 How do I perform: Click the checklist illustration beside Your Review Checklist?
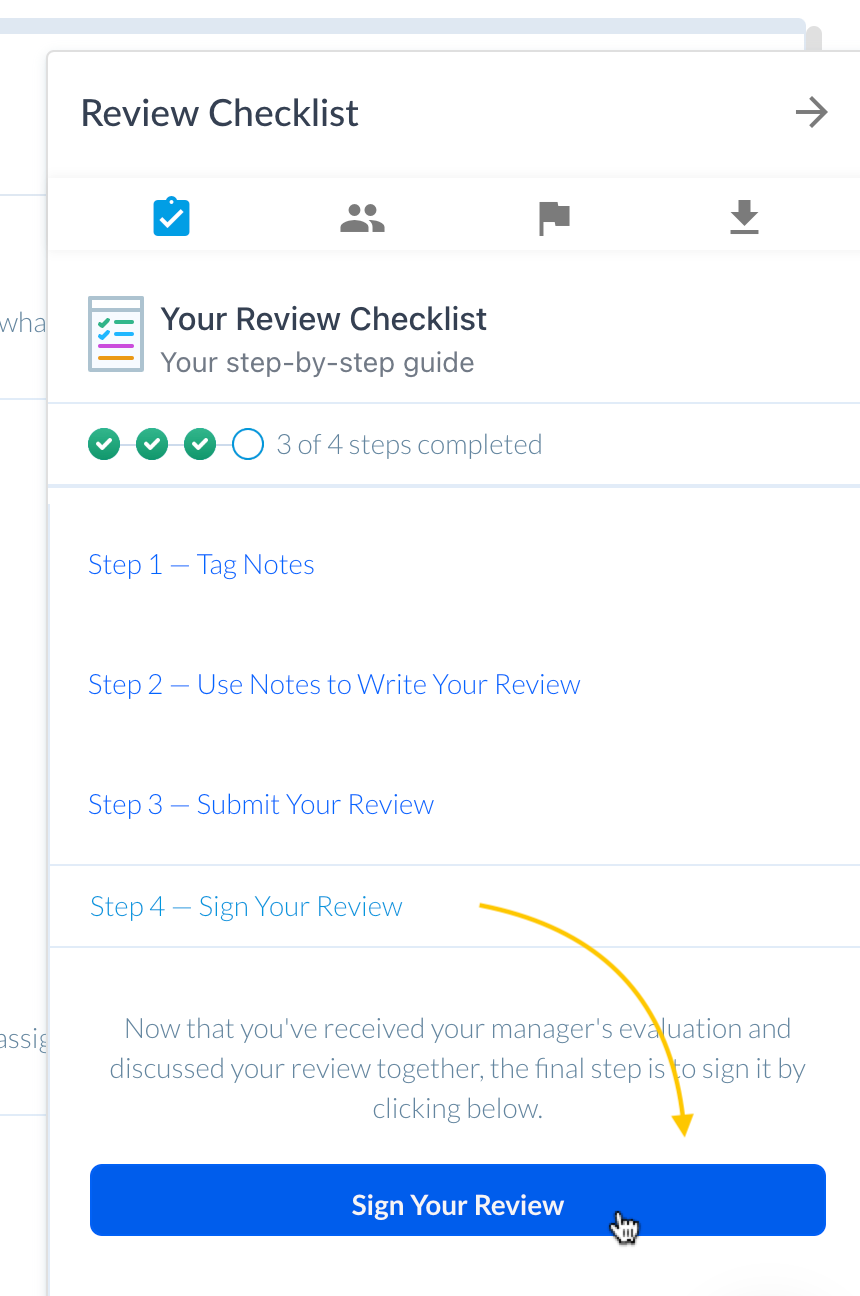tap(112, 334)
